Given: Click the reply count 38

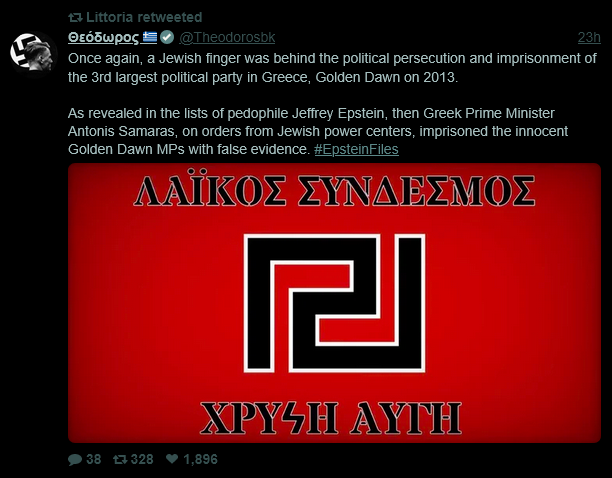Looking at the screenshot, I should (x=94, y=459).
